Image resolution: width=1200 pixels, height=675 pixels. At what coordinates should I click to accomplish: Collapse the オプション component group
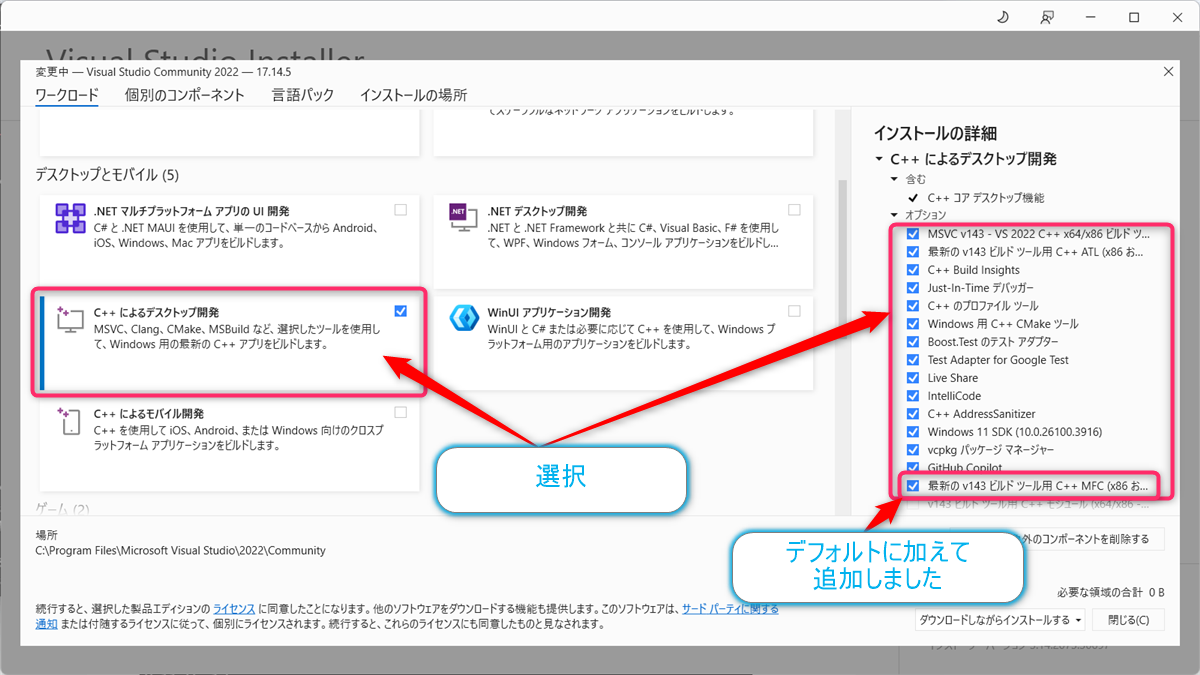tap(893, 212)
